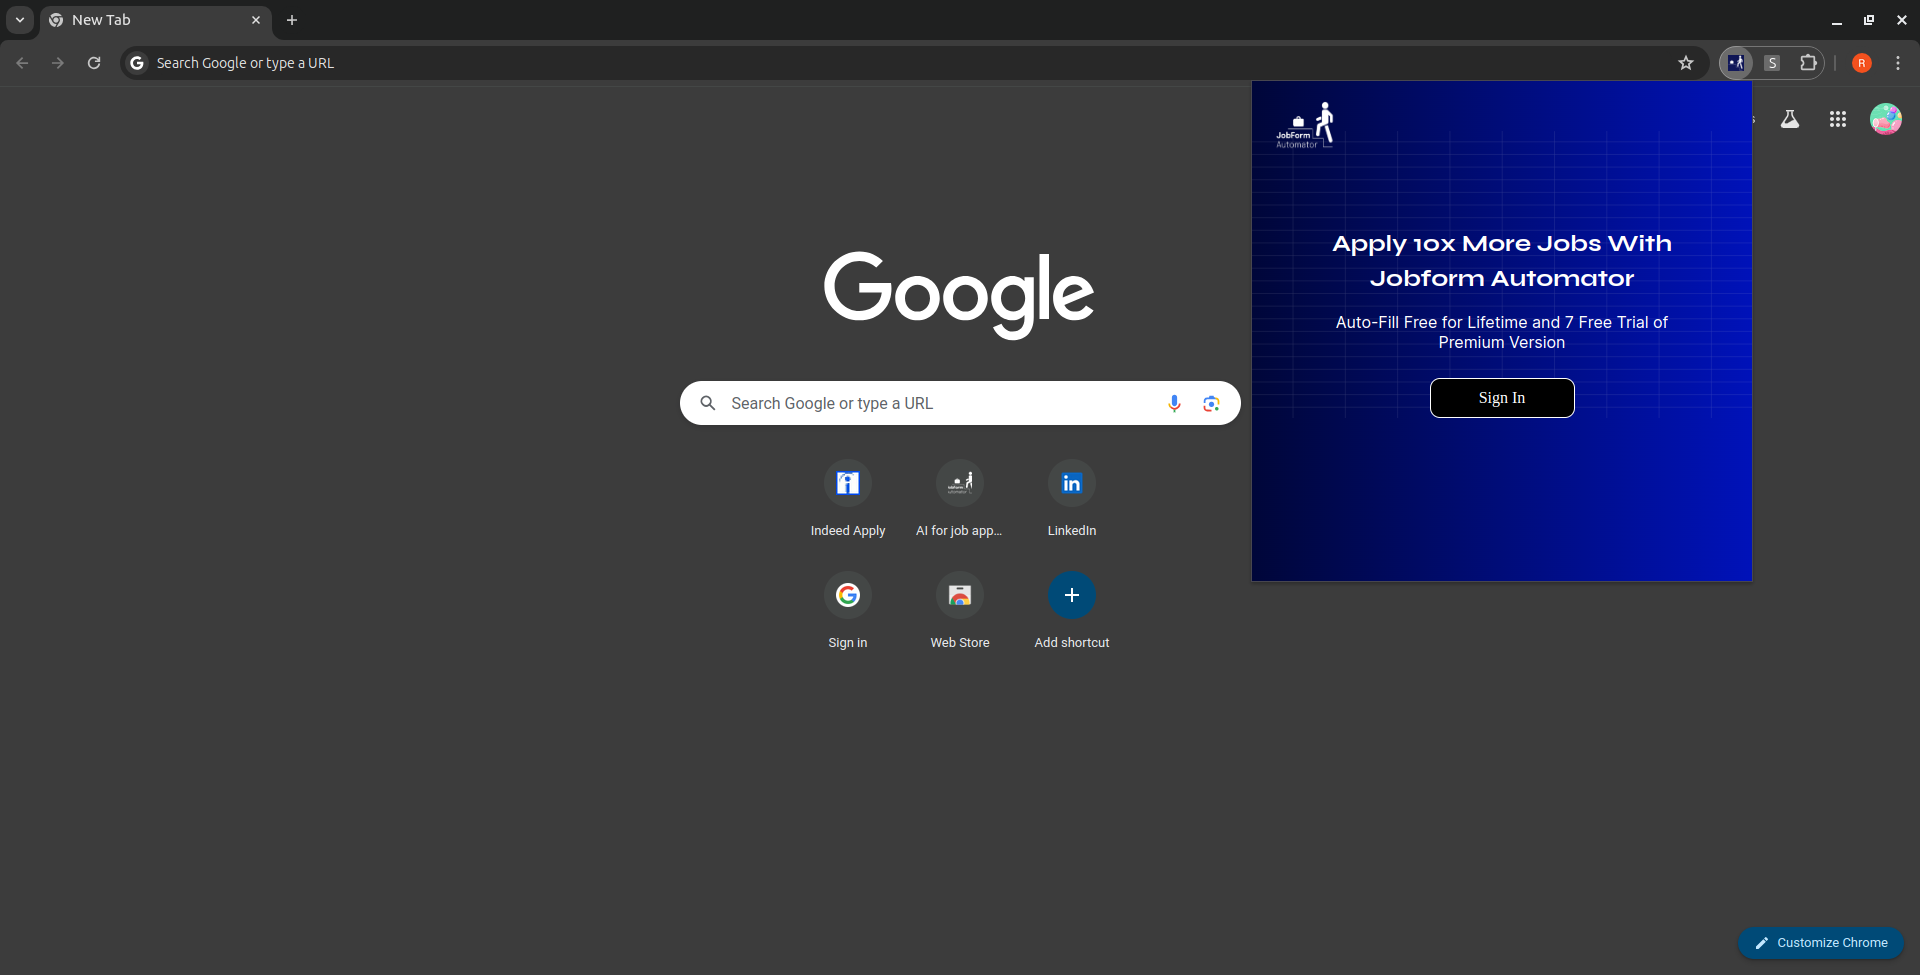Open the Google Sign in shortcut
The width and height of the screenshot is (1920, 975).
pyautogui.click(x=848, y=612)
